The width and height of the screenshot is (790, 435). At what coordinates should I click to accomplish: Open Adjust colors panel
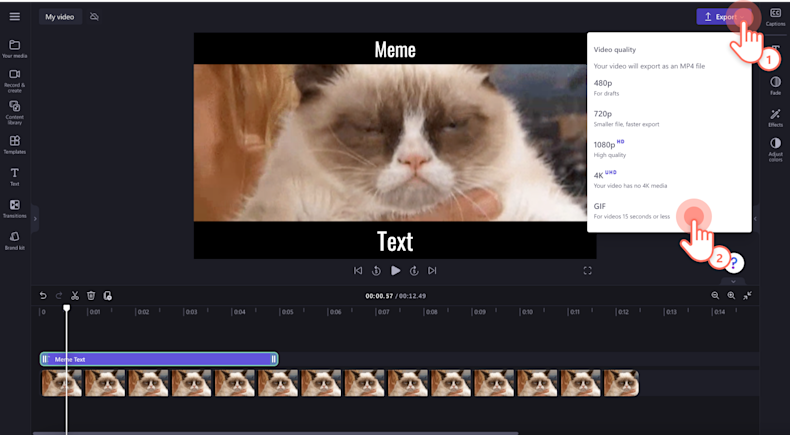tap(775, 150)
